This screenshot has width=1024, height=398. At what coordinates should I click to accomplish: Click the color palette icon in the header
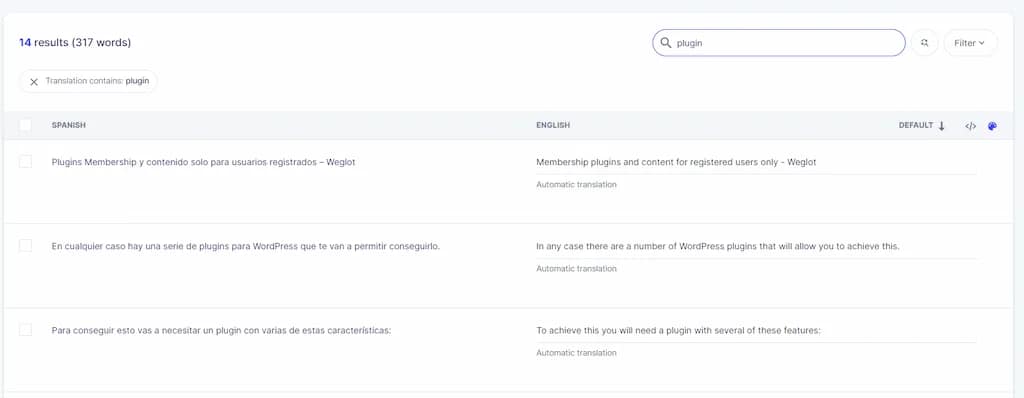pyautogui.click(x=992, y=126)
